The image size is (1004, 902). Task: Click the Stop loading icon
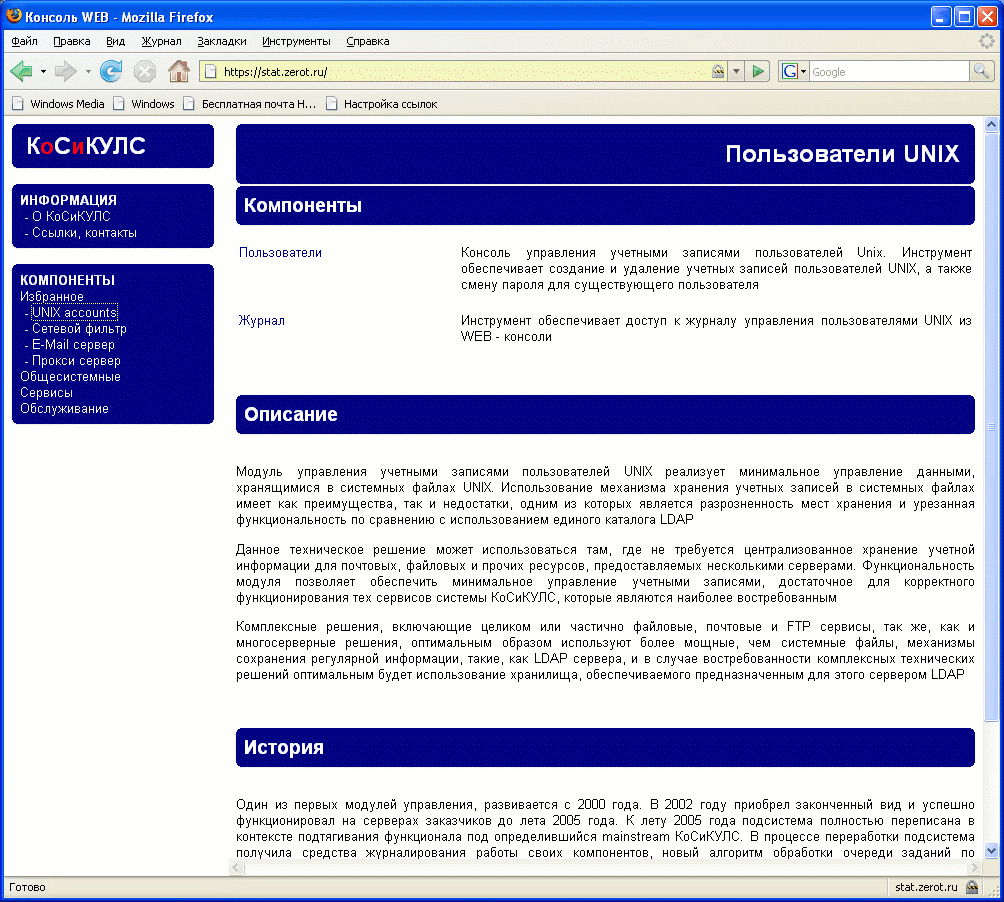point(145,71)
